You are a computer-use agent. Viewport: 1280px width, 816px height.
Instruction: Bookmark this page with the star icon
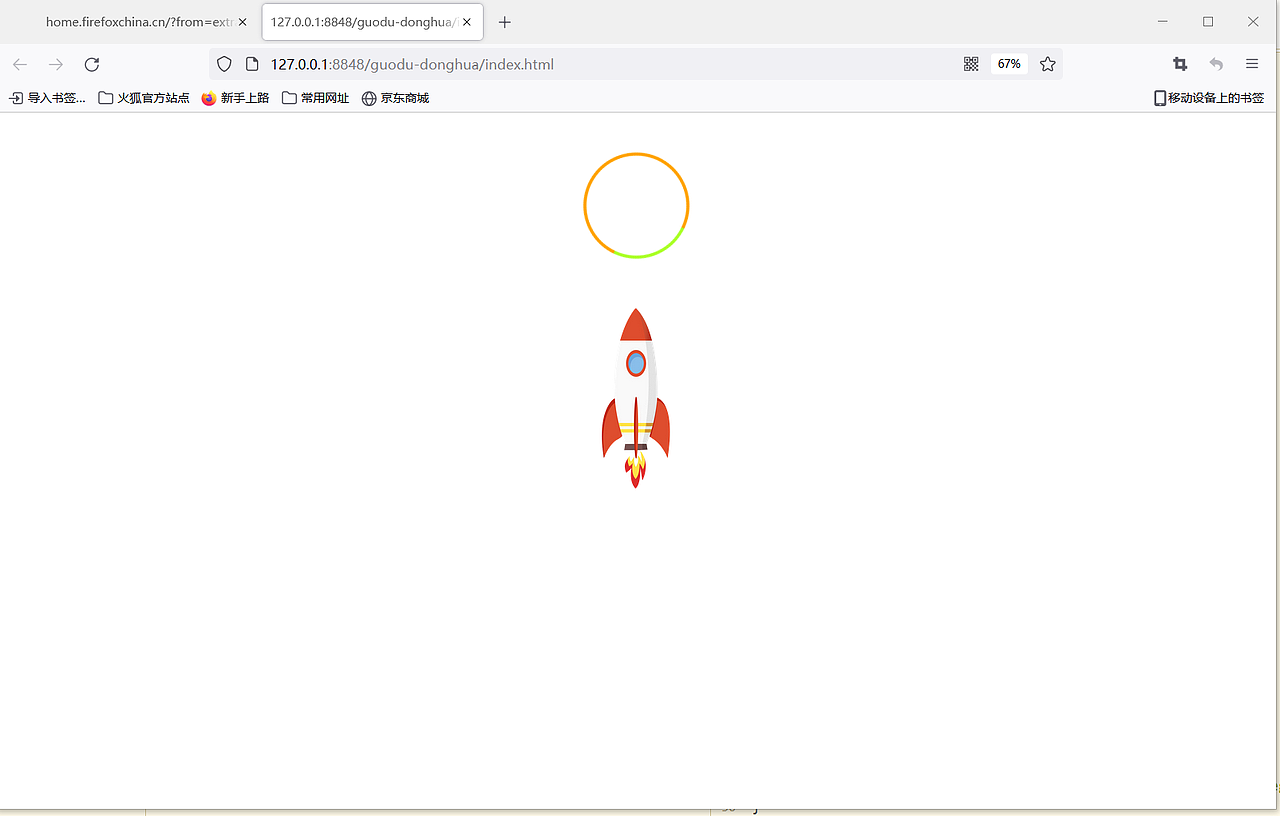[1047, 64]
